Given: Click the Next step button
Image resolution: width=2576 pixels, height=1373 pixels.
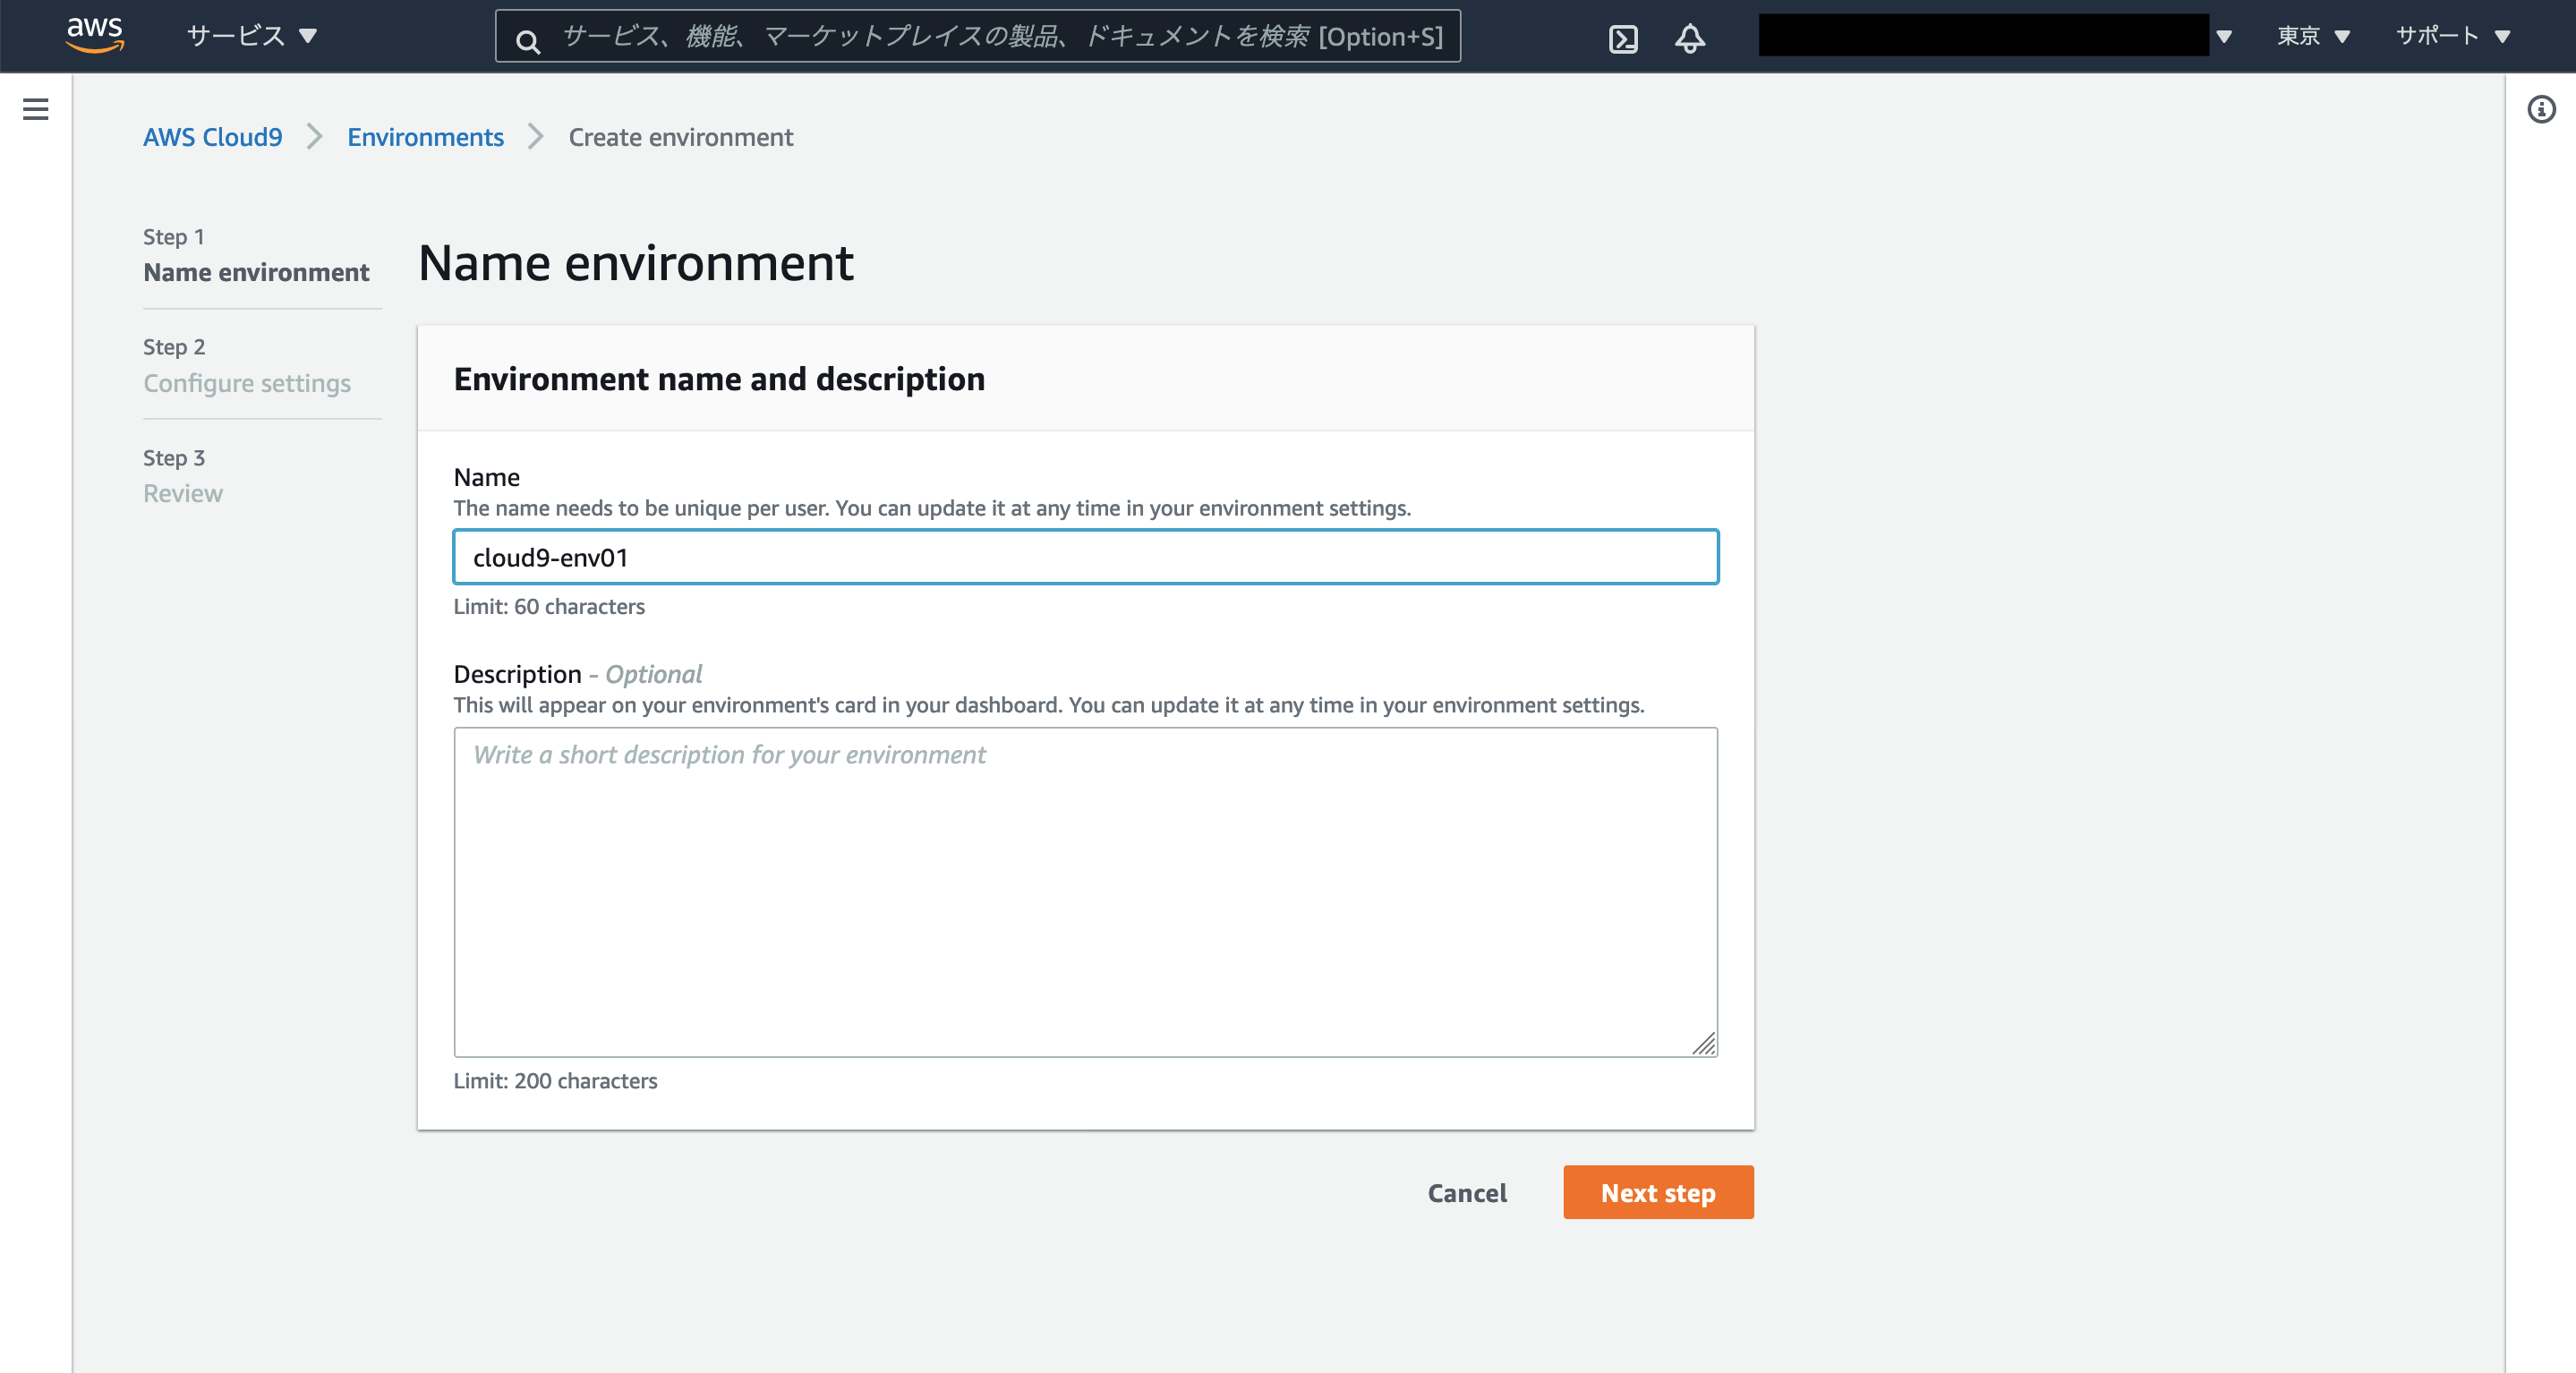Looking at the screenshot, I should click(1658, 1193).
